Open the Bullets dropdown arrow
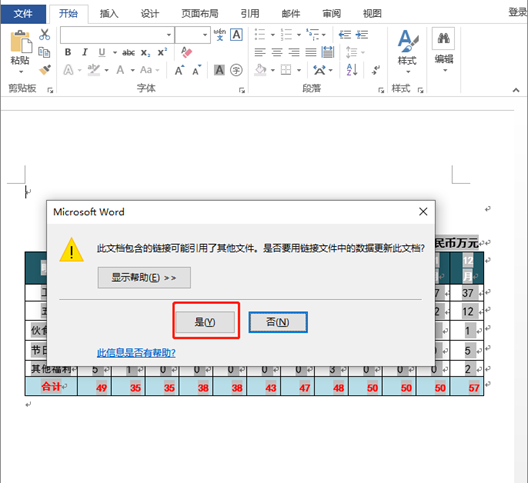The width and height of the screenshot is (528, 483). coord(273,35)
